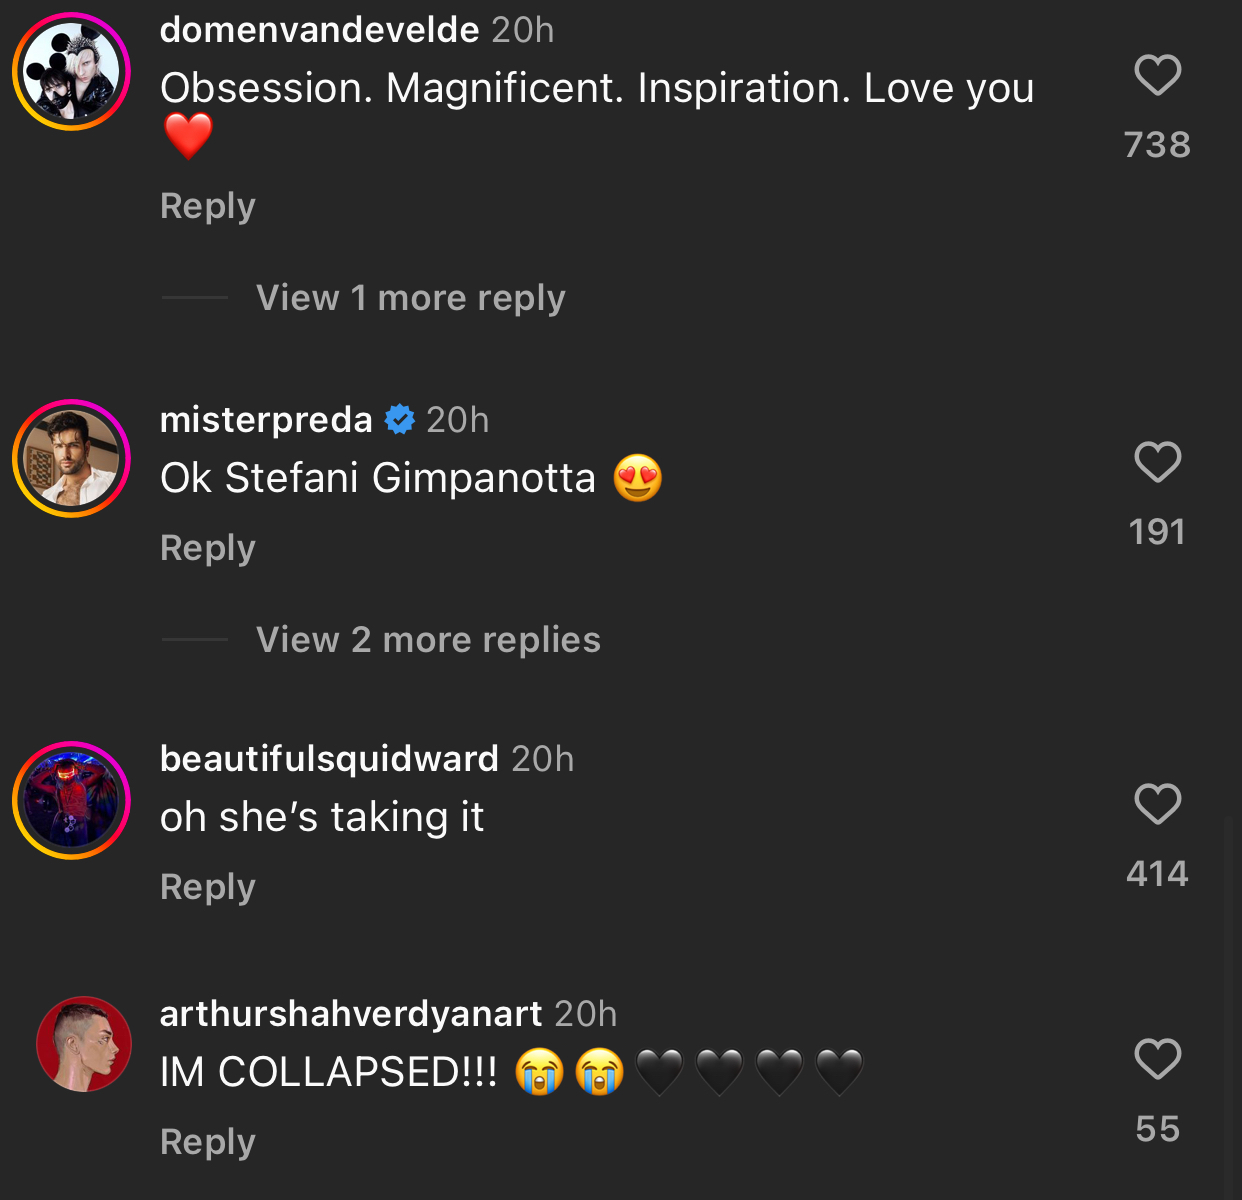
Task: Like arthurshahverdyanart's comment with heart icon
Action: click(x=1158, y=1059)
